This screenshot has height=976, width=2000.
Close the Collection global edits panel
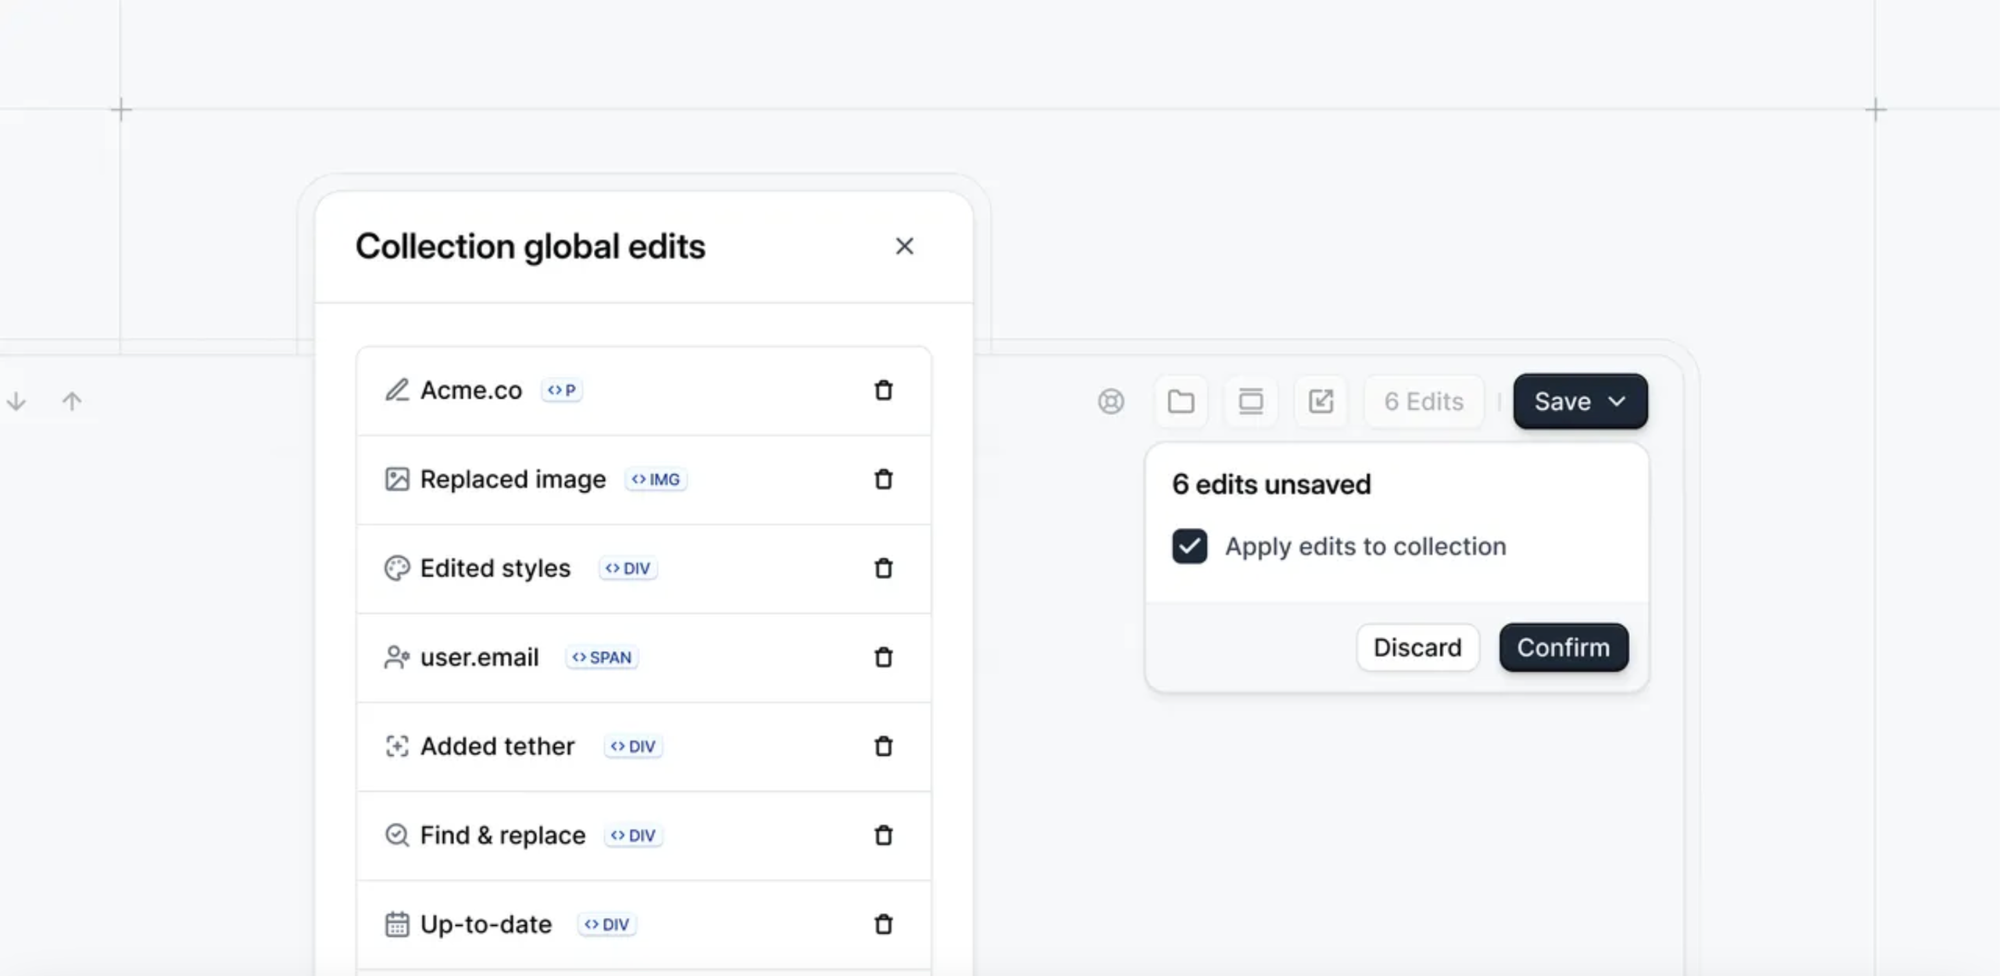(x=904, y=246)
